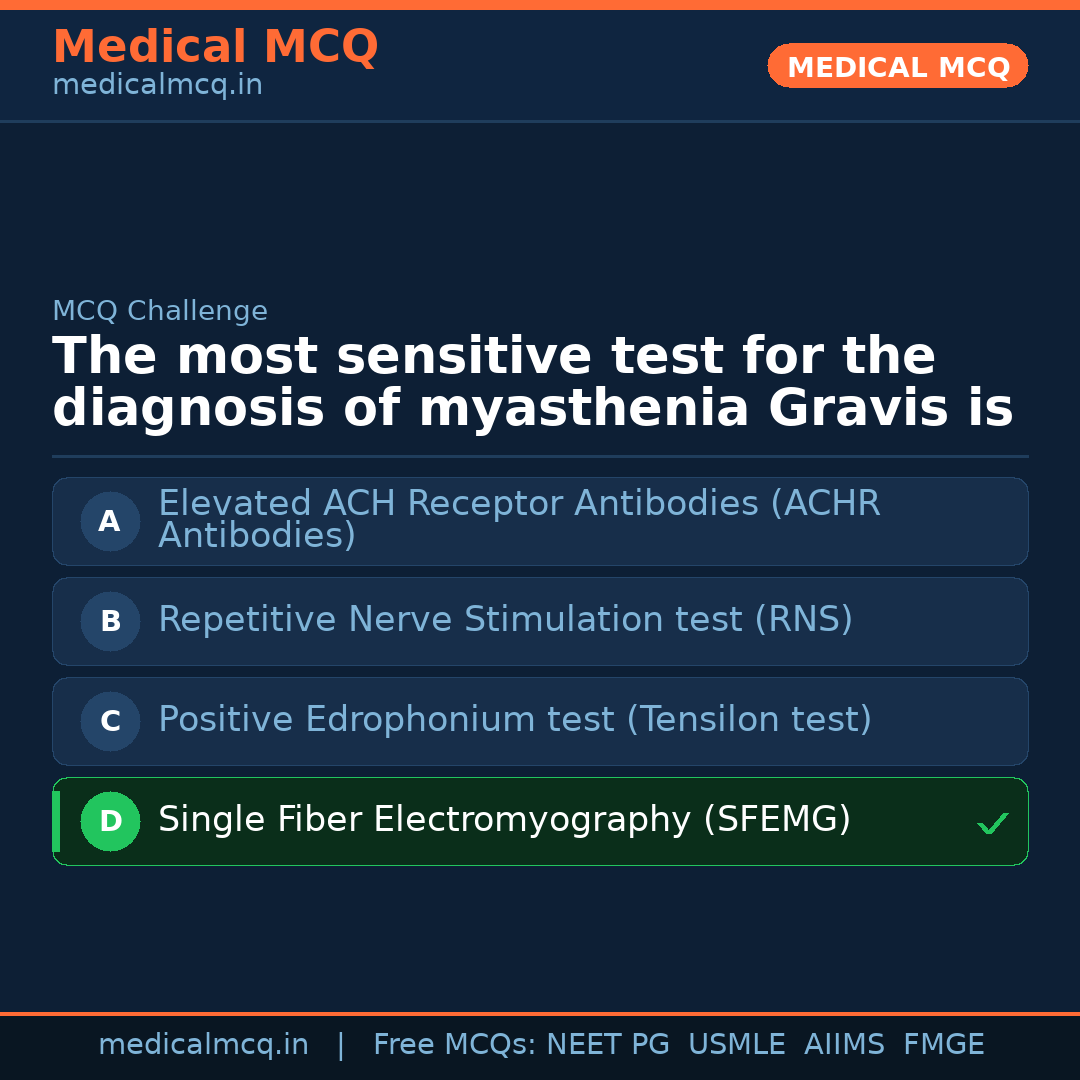Click "USMLE" in the footer
The image size is (1080, 1080).
click(736, 1045)
